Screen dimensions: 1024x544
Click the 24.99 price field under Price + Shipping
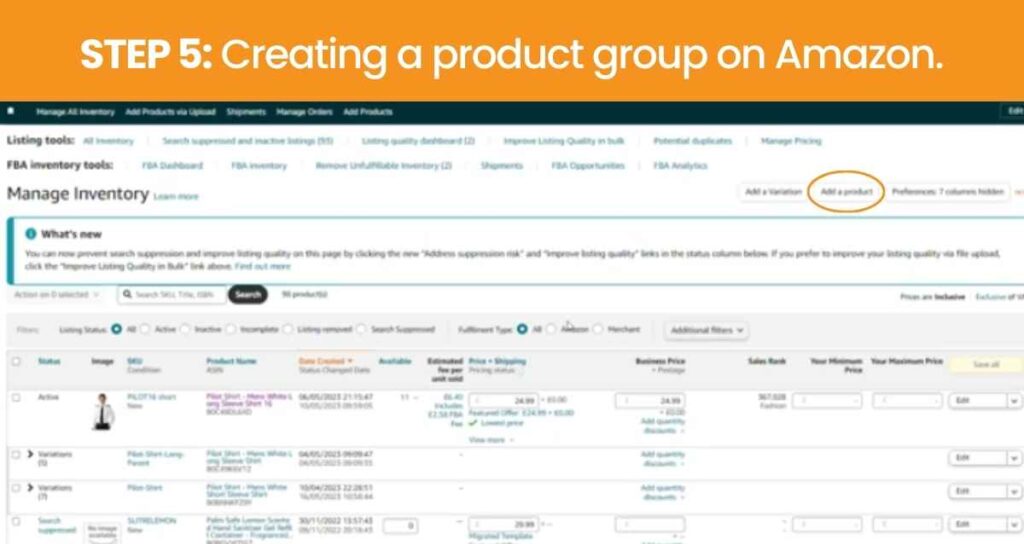pos(504,400)
